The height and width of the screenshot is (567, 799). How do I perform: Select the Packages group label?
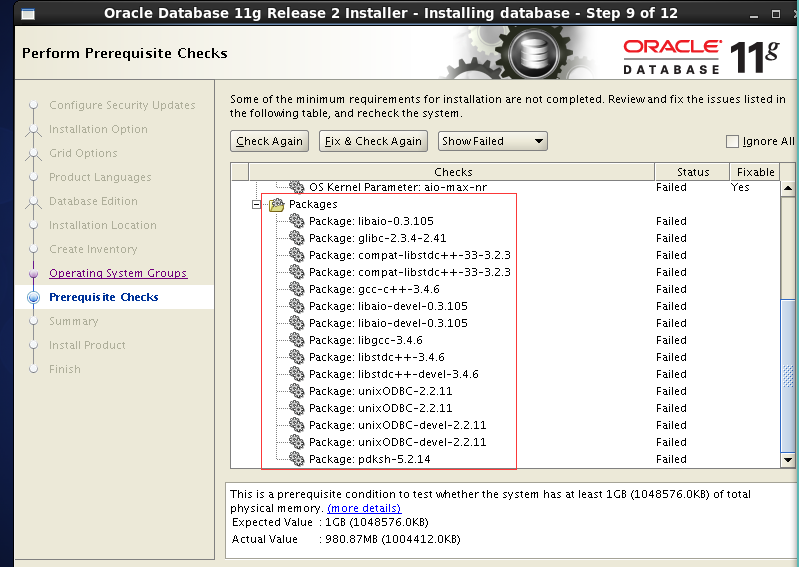pyautogui.click(x=313, y=204)
